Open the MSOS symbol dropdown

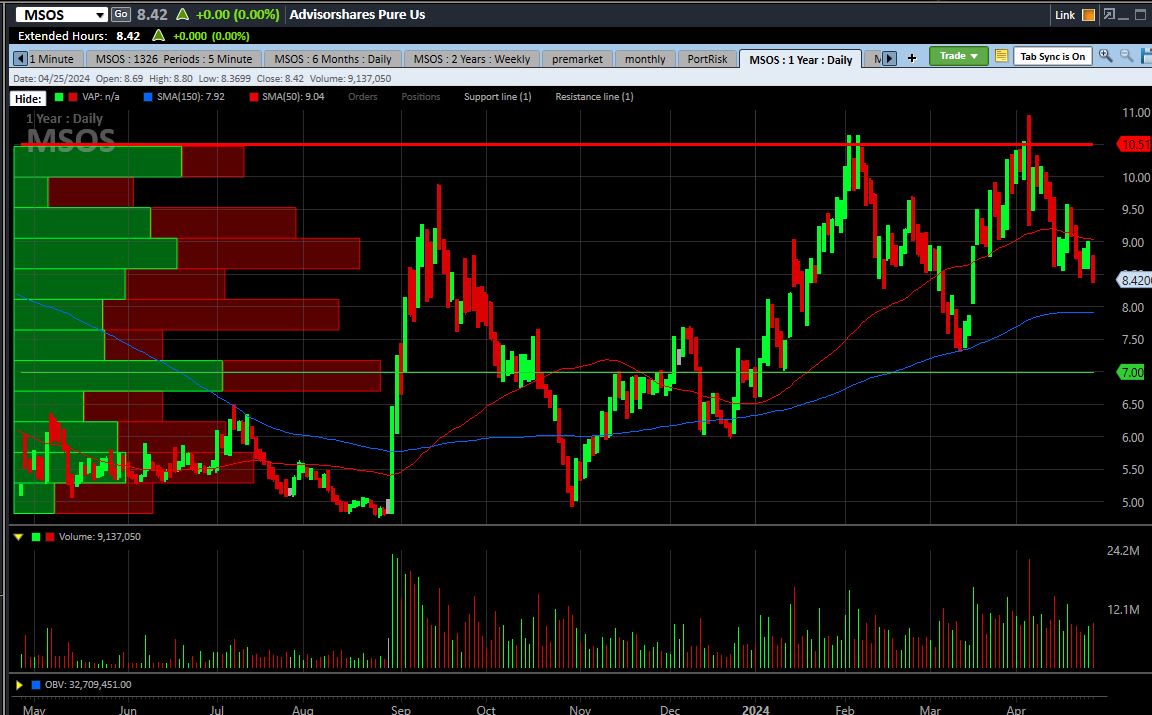coord(99,15)
